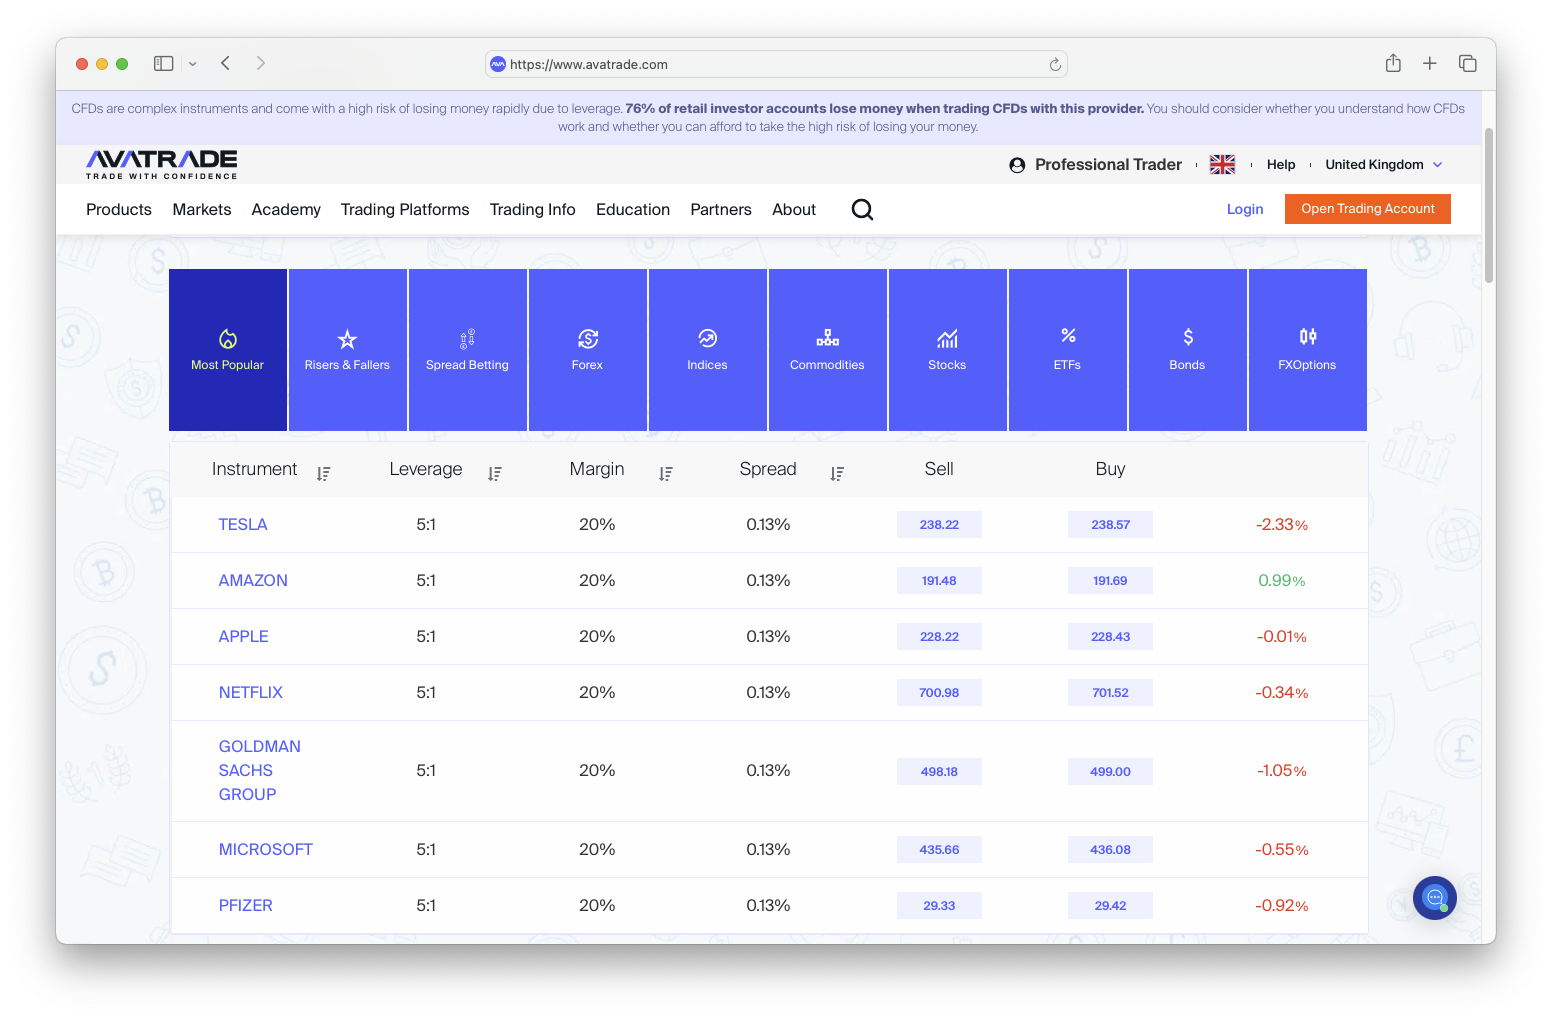Viewport: 1552px width, 1018px height.
Task: Toggle sort order on Leverage column
Action: tap(494, 474)
